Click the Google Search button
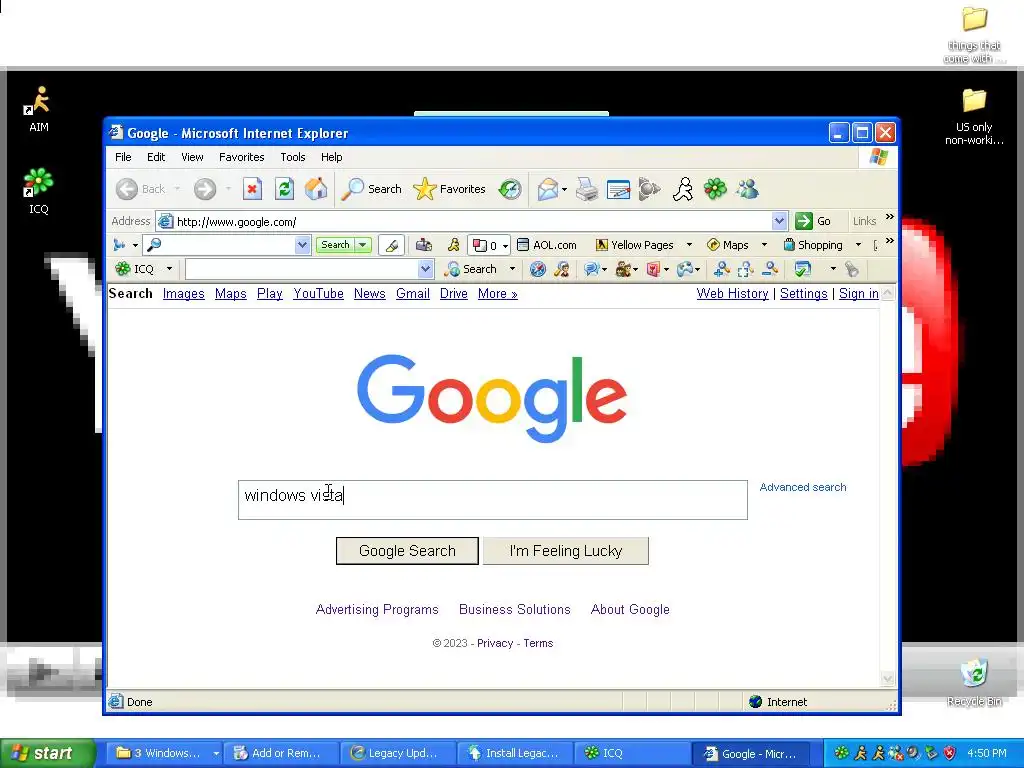The width and height of the screenshot is (1024, 768). (x=407, y=551)
